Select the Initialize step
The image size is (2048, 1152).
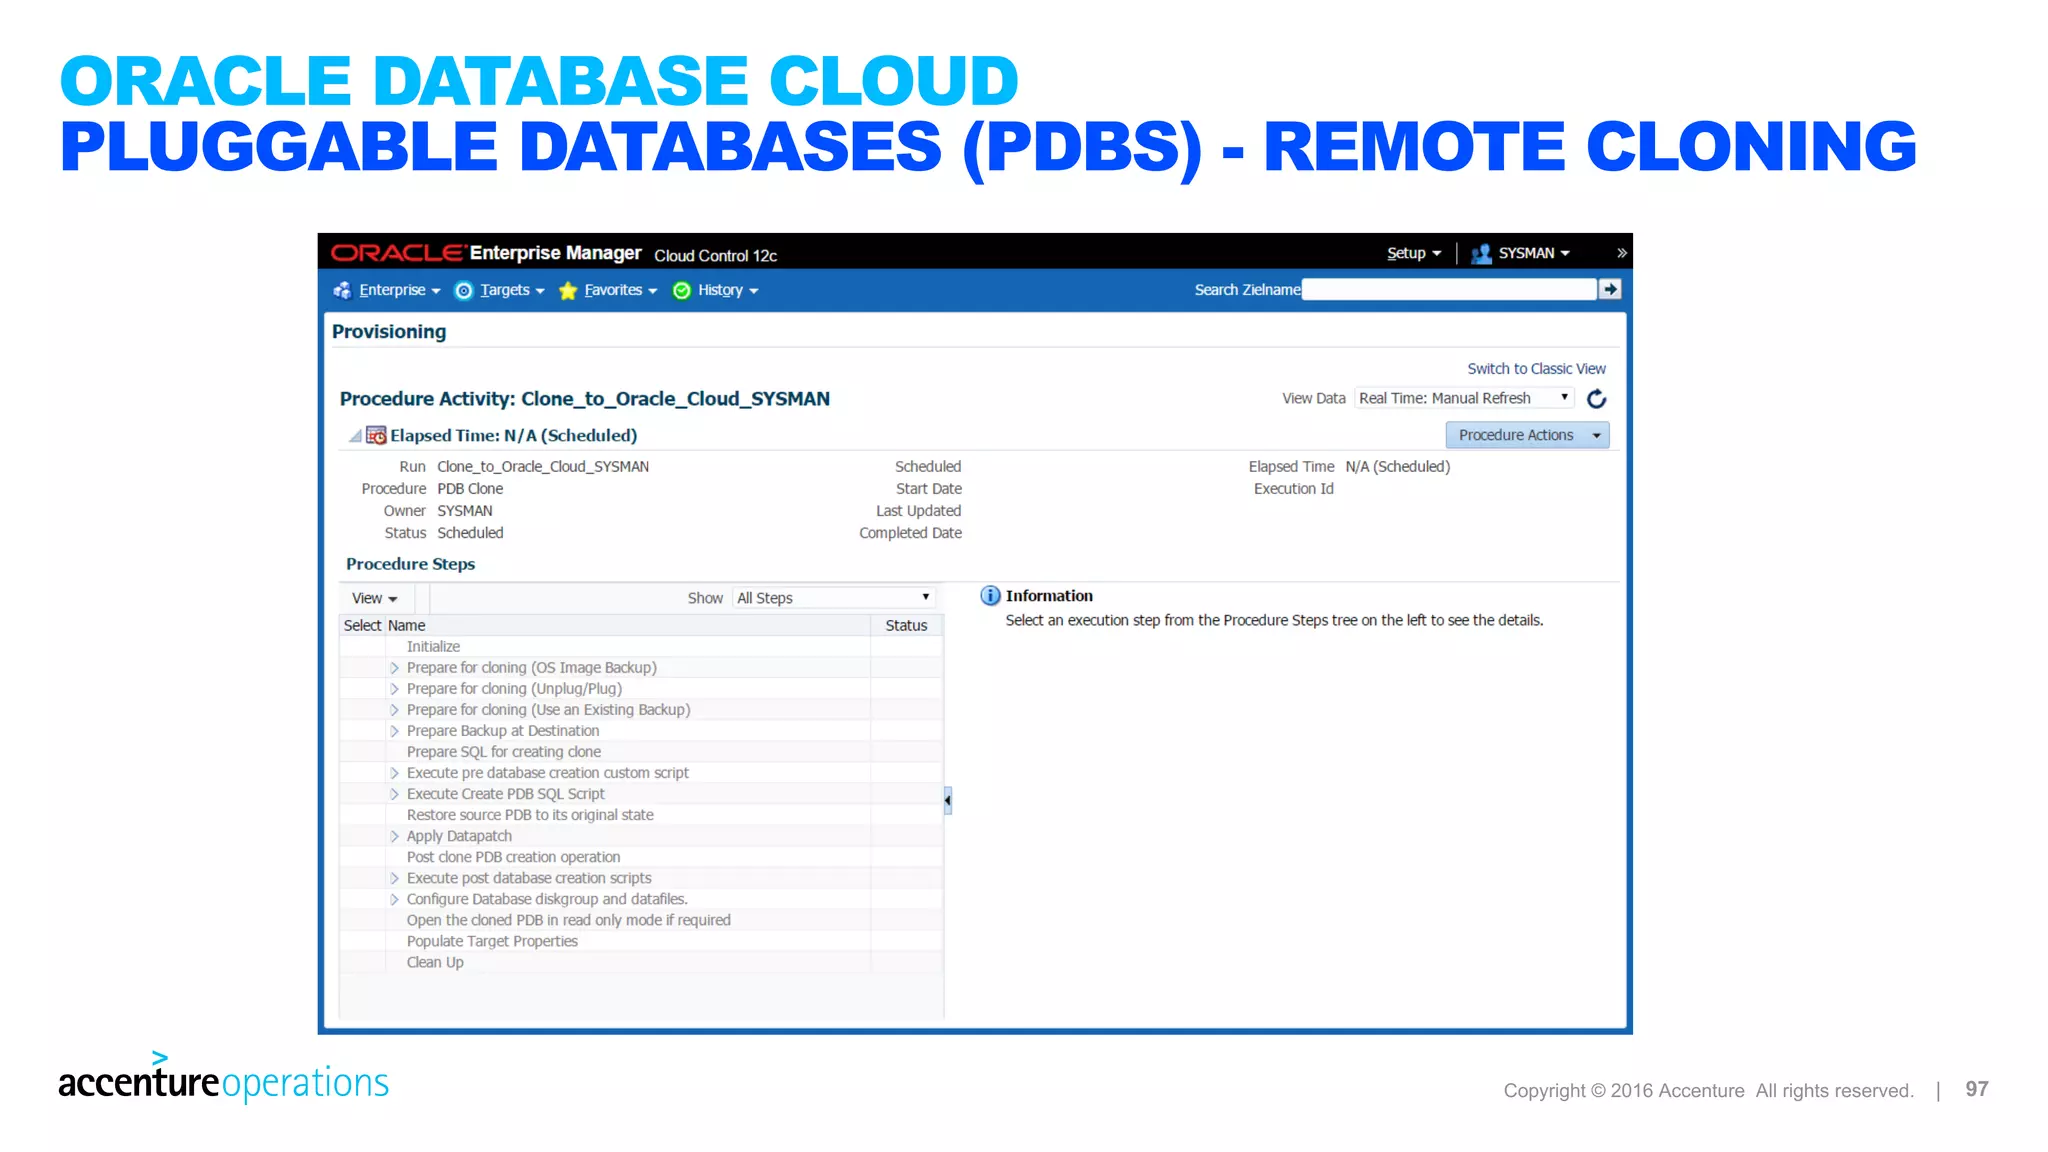pyautogui.click(x=433, y=647)
